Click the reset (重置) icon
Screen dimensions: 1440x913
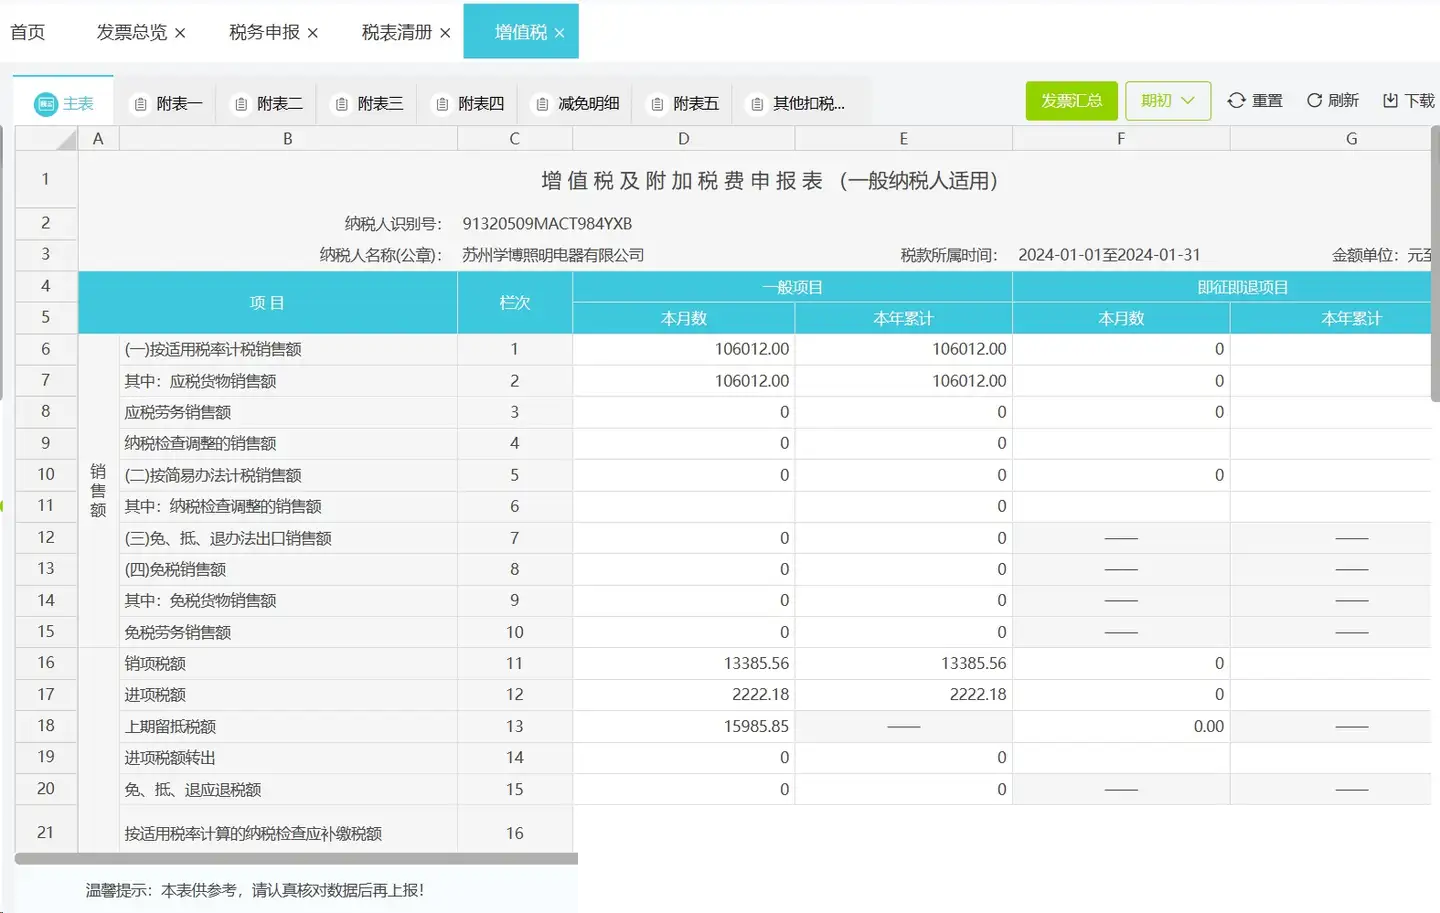[x=1237, y=101]
